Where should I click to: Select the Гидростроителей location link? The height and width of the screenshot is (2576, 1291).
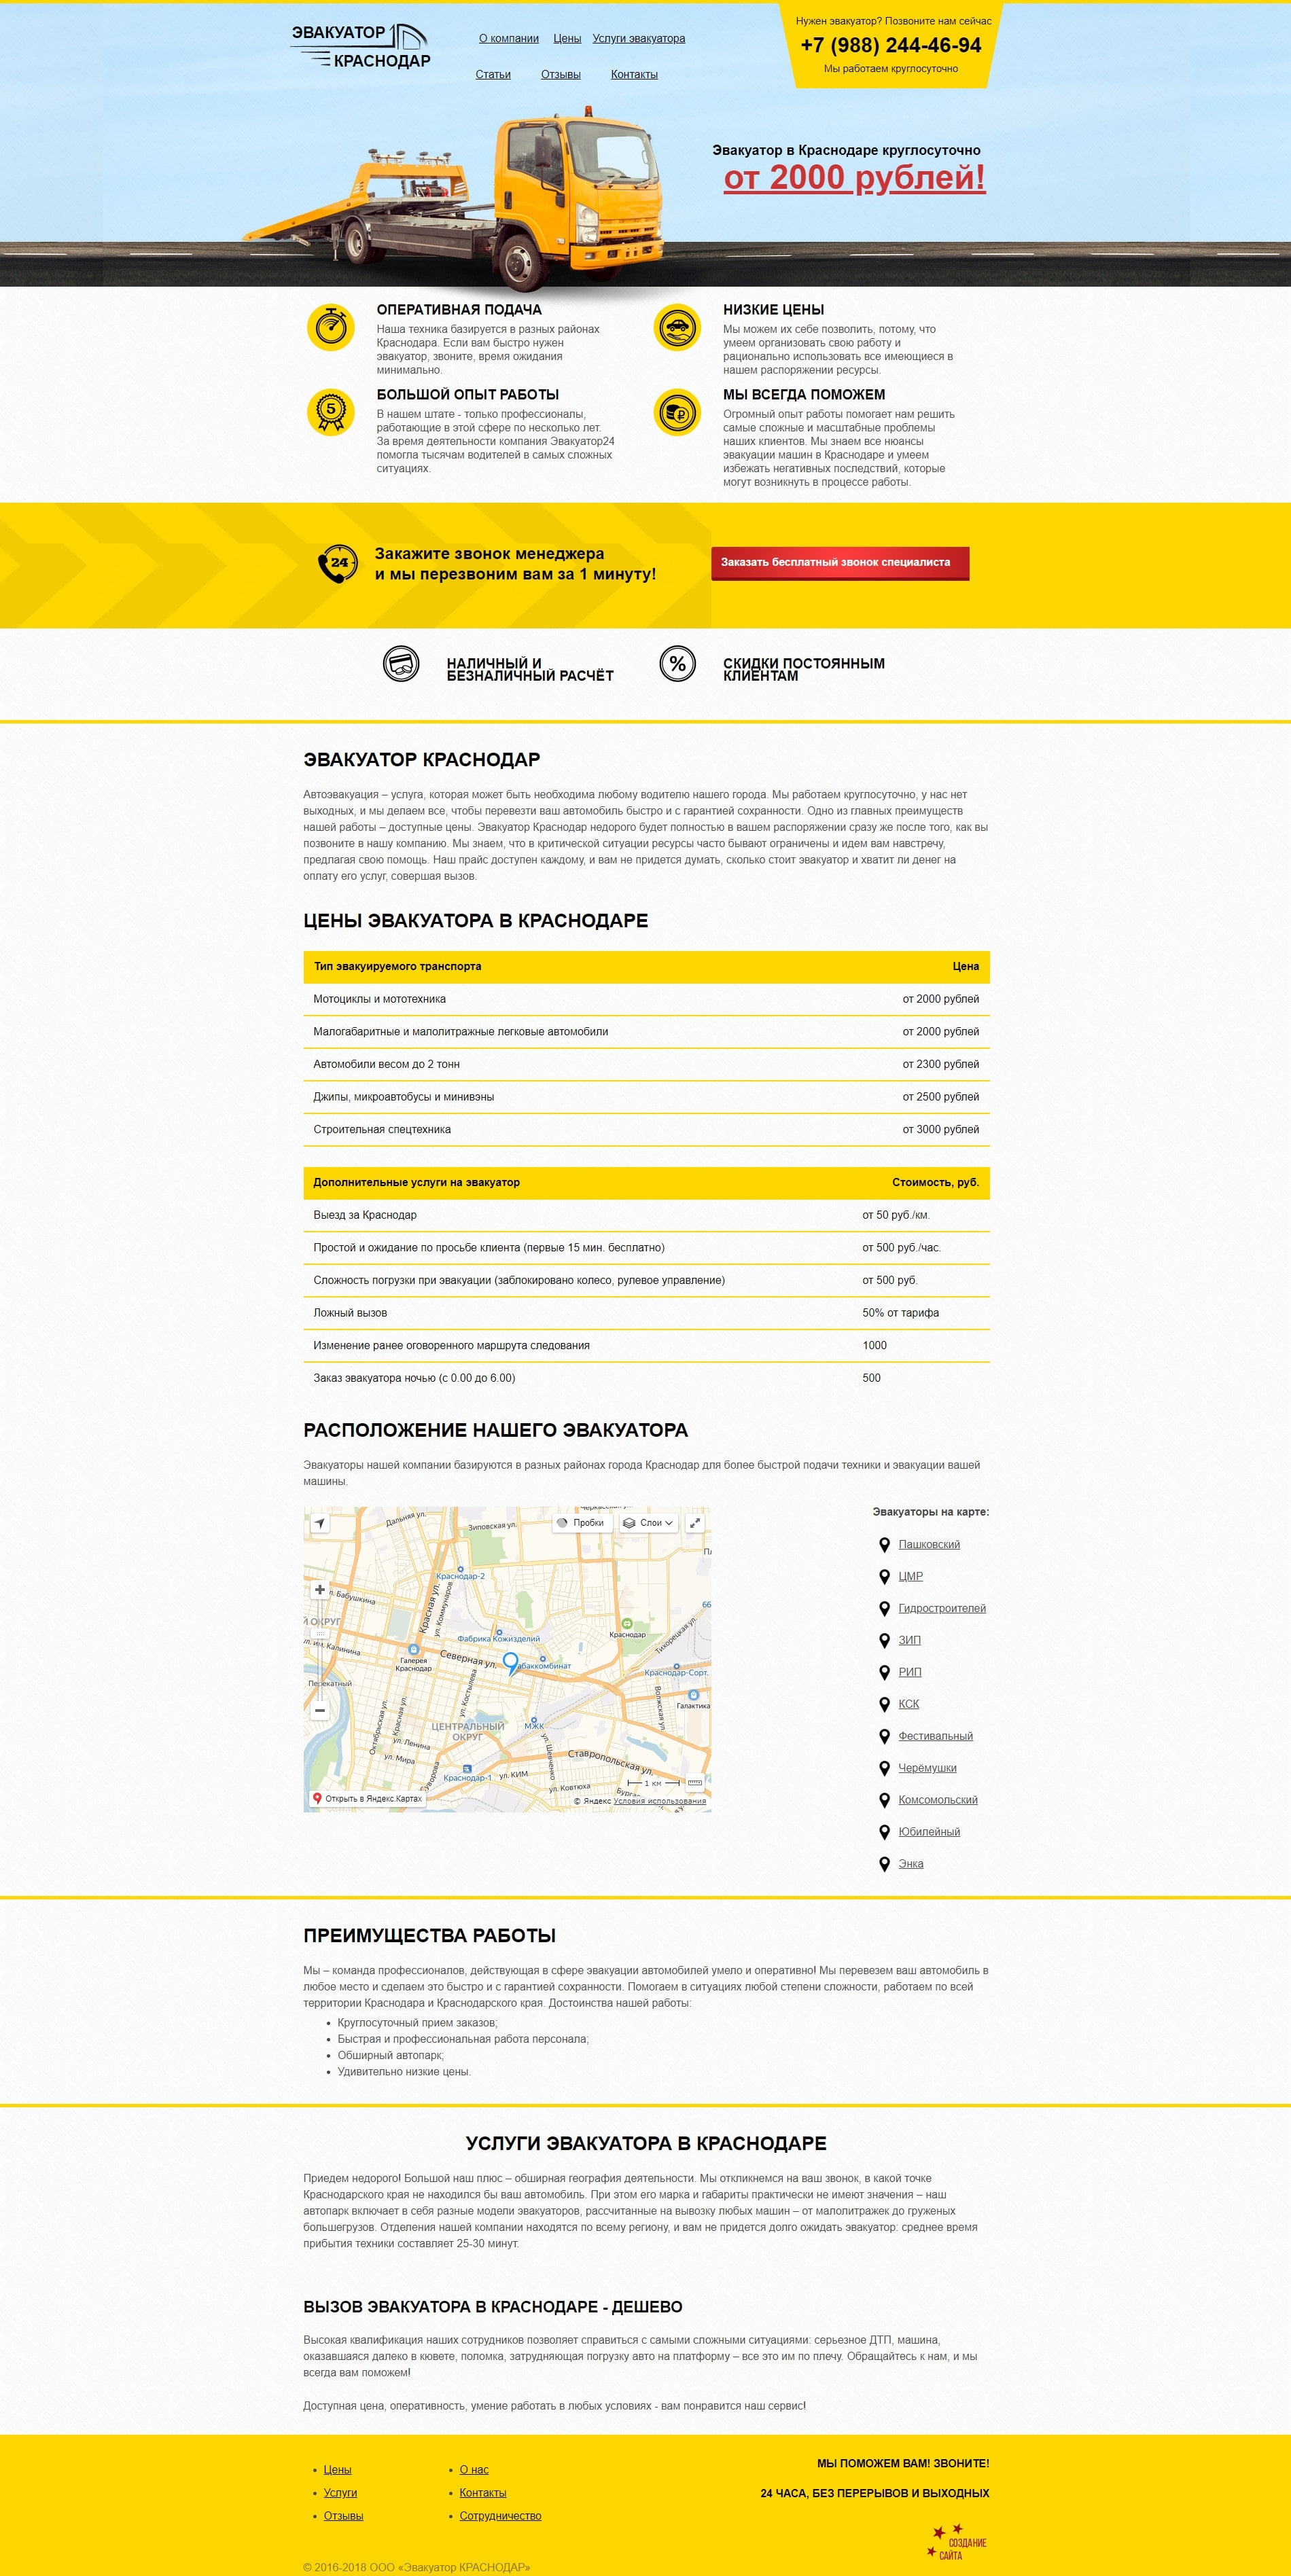coord(941,1608)
